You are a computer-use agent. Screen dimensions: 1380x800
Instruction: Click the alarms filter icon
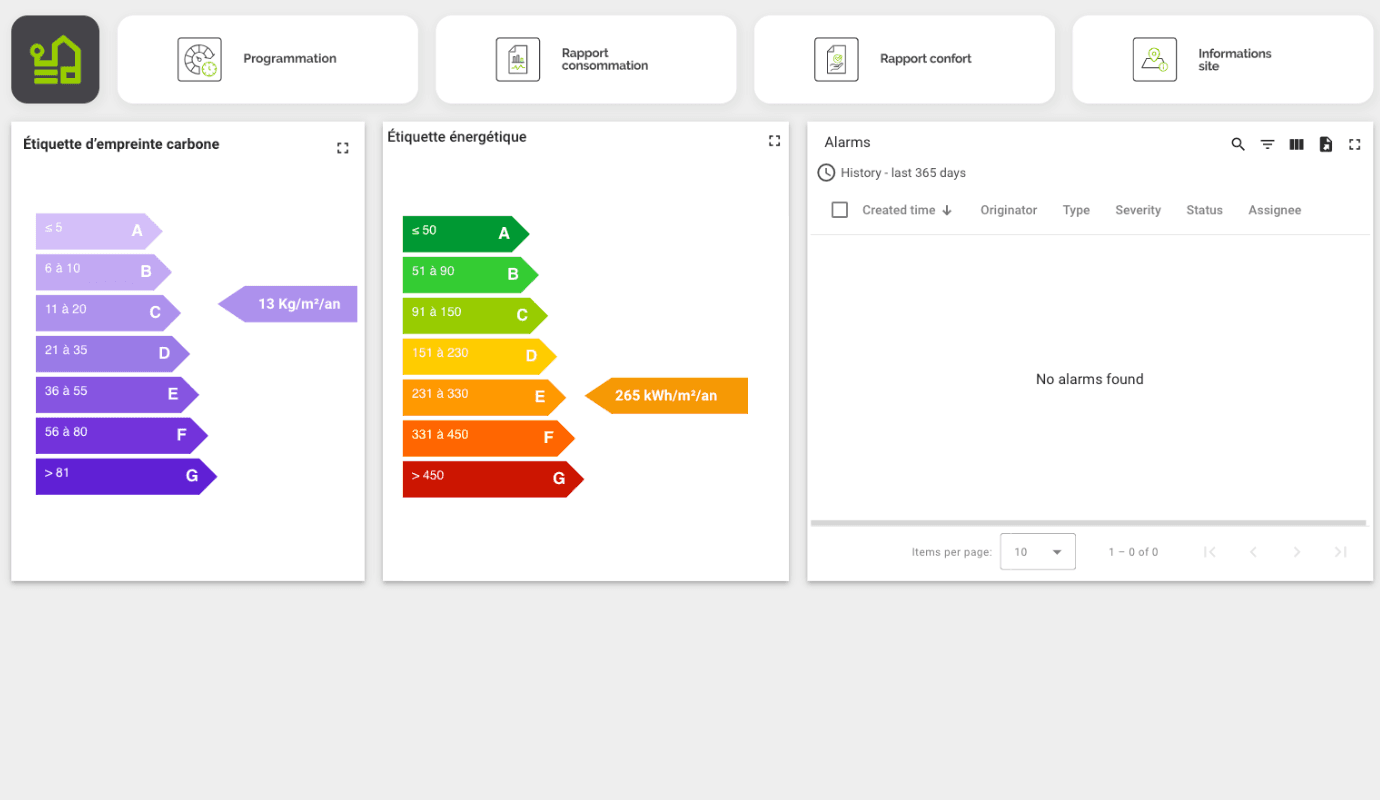(x=1267, y=144)
